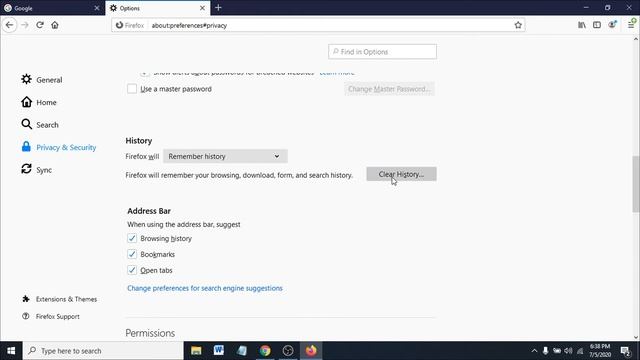Open the Library icon in toolbar
Image resolution: width=640 pixels, height=360 pixels.
[x=582, y=25]
